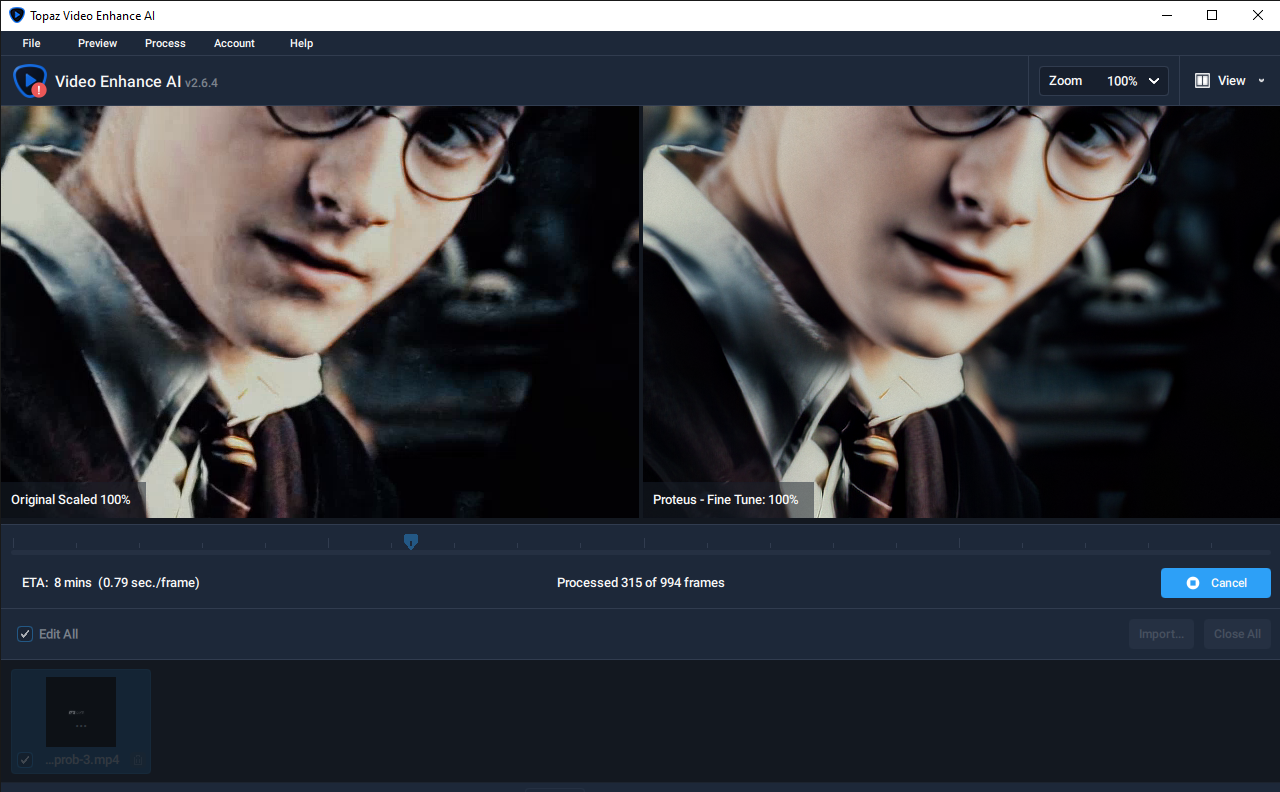Maximize the Topaz Video Enhance AI window

(1212, 15)
